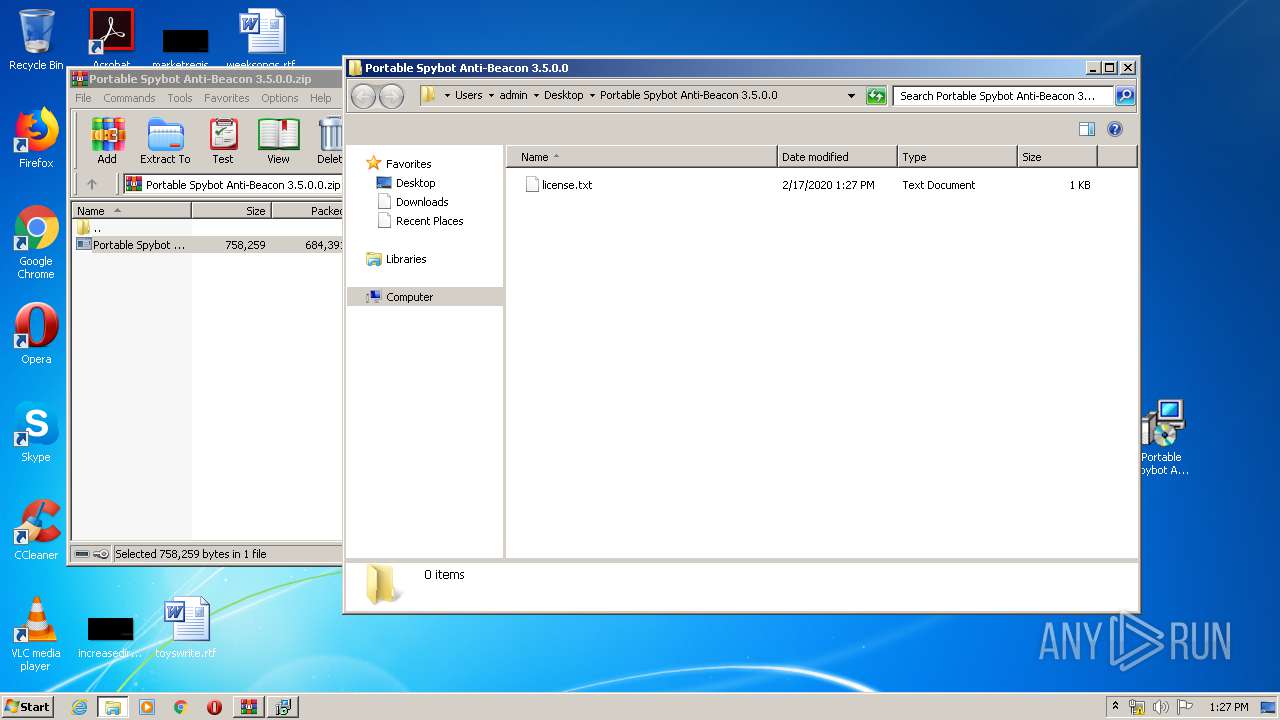Expand the dropdown arrow after admin breadcrumb
The width and height of the screenshot is (1280, 720).
point(536,96)
